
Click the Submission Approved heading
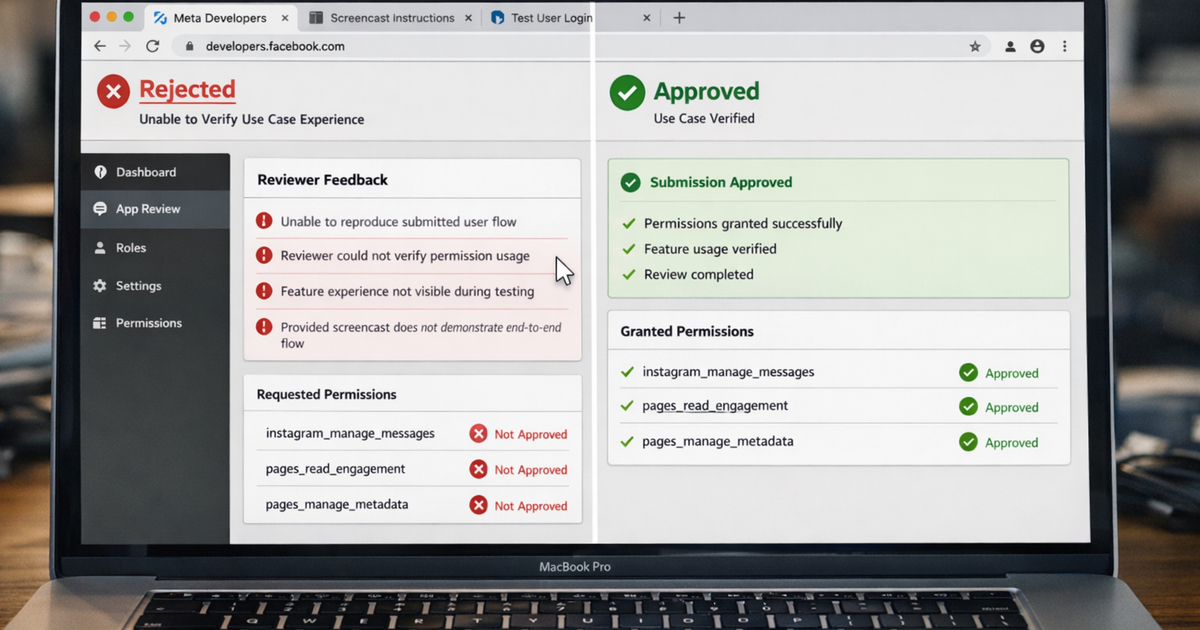point(721,182)
